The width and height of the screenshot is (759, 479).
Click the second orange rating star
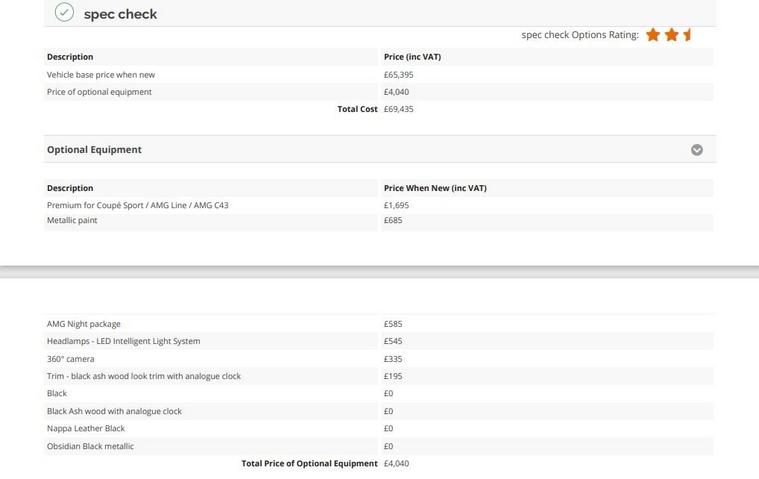pyautogui.click(x=672, y=35)
